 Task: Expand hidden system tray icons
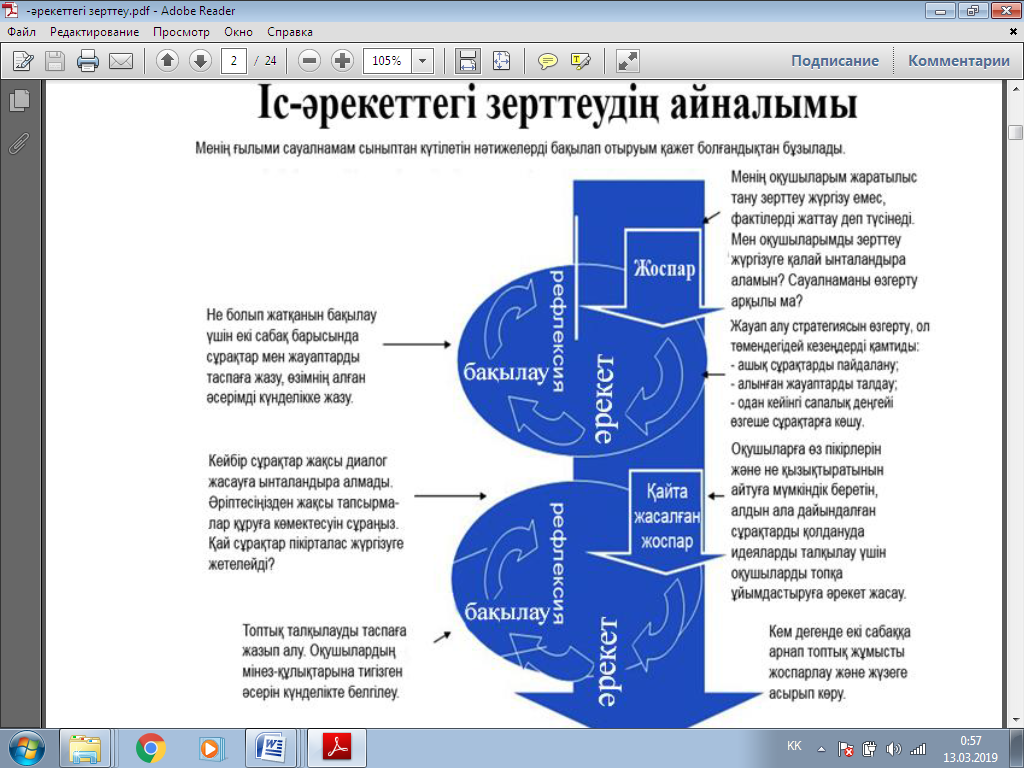coord(820,746)
